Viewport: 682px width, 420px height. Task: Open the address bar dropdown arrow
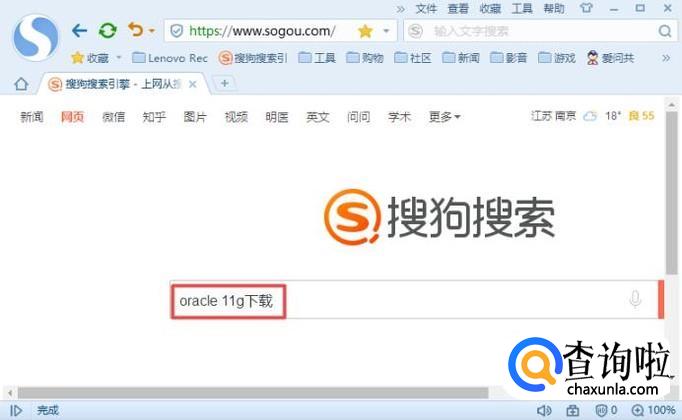[x=386, y=31]
